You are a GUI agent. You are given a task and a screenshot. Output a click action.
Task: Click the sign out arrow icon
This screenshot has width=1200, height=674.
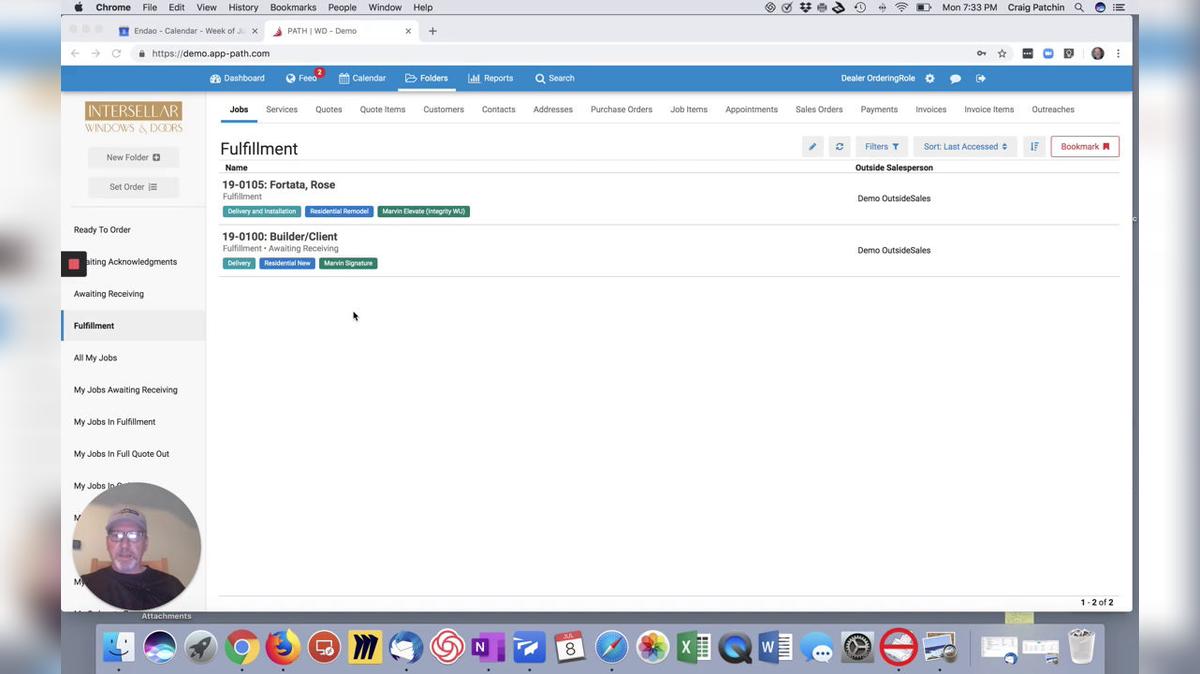(x=981, y=78)
